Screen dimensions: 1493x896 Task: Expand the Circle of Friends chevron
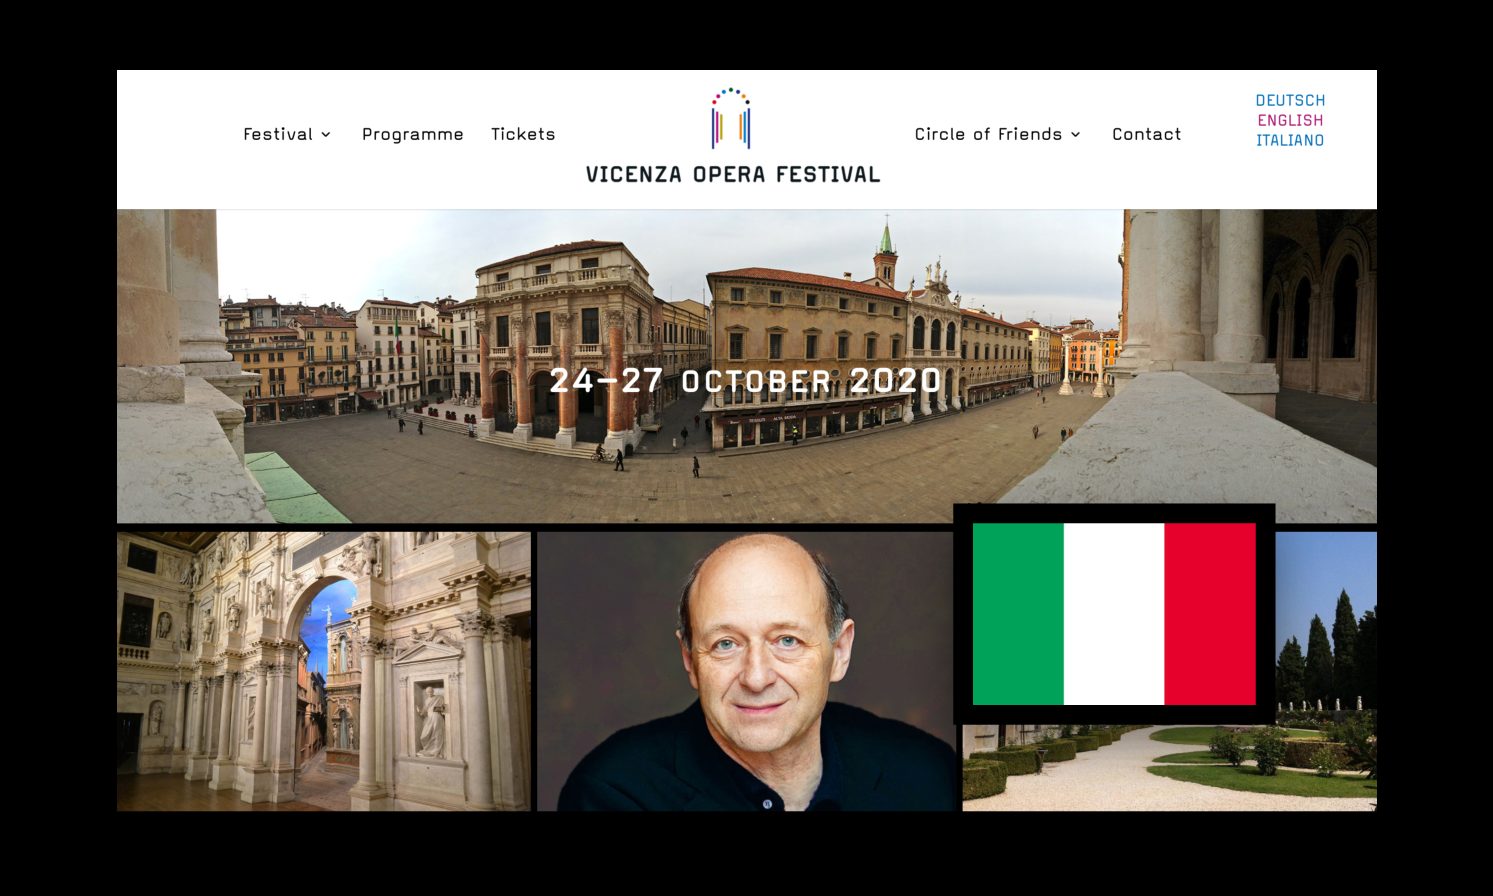(x=1076, y=135)
